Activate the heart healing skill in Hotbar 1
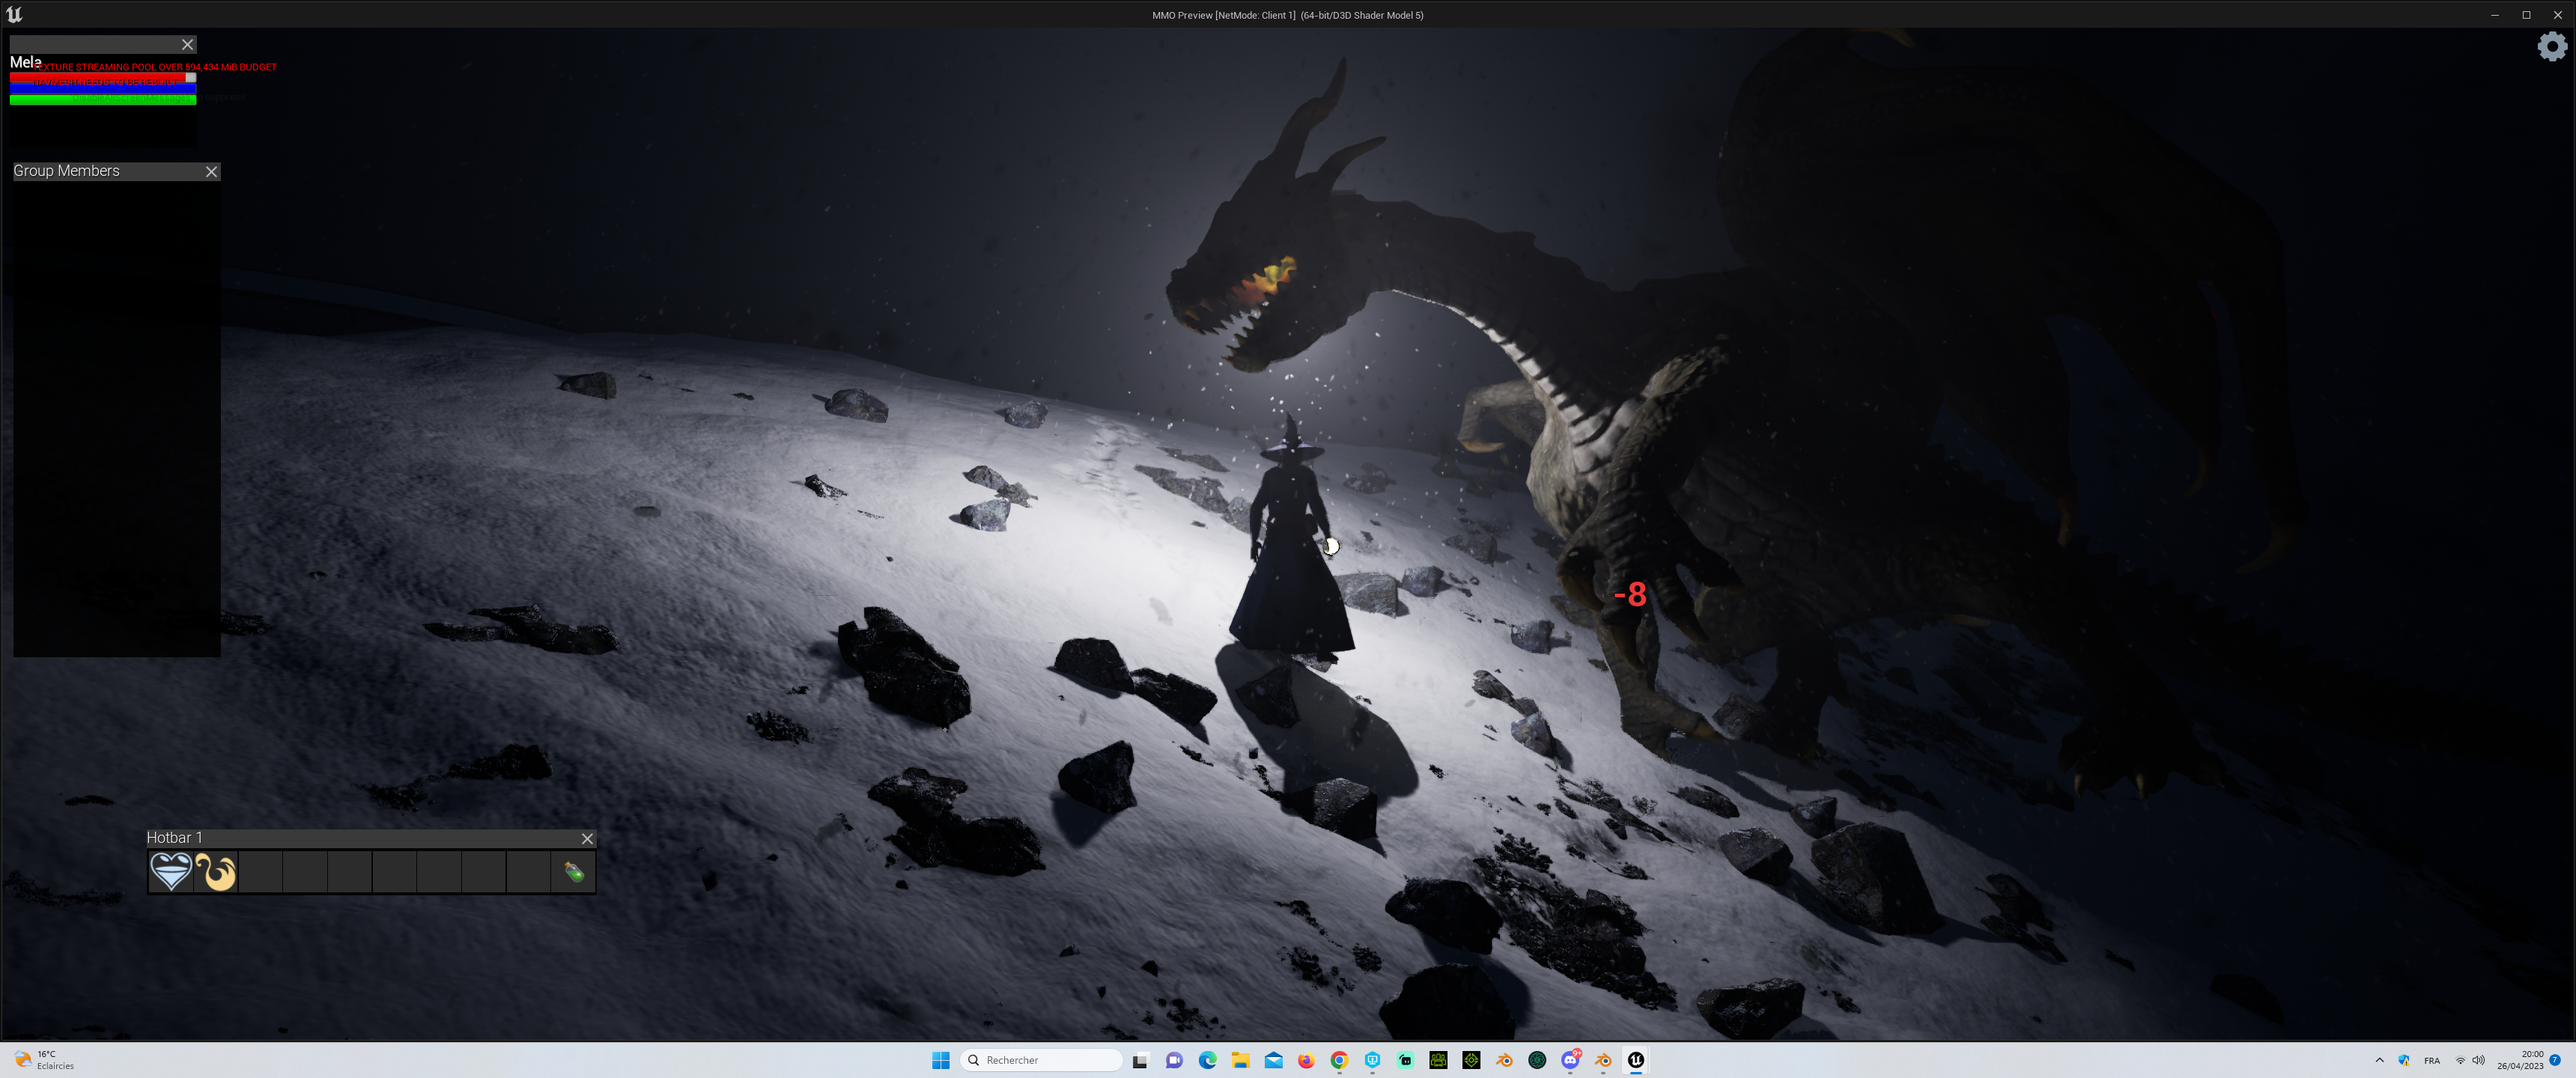 (171, 871)
